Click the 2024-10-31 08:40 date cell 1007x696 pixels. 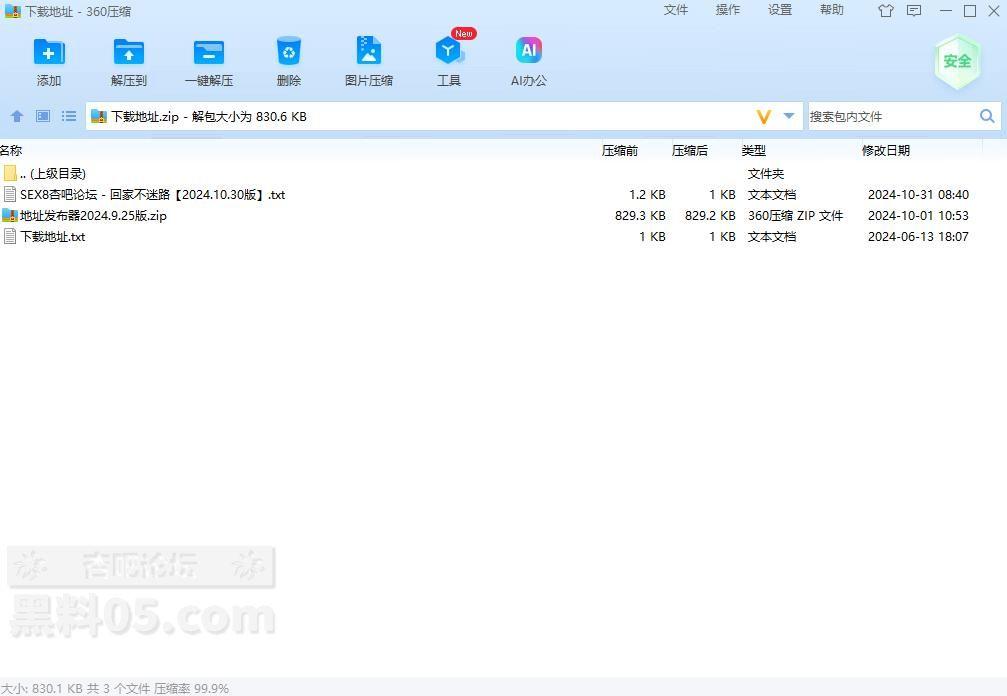(918, 195)
